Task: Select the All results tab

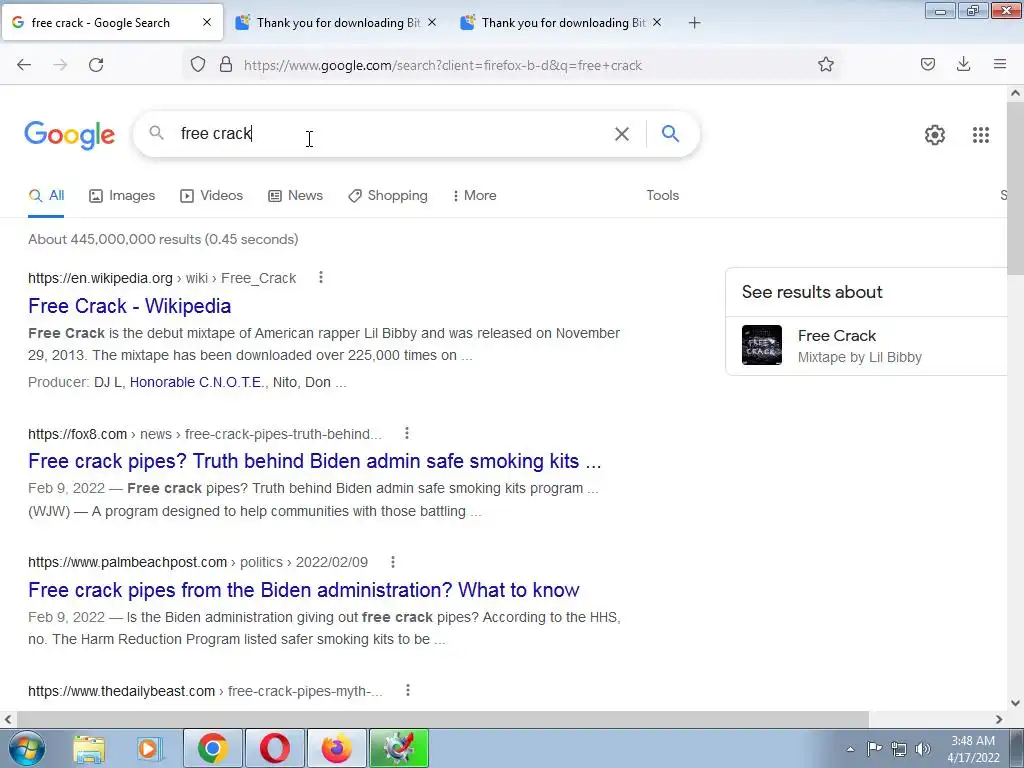Action: 46,195
